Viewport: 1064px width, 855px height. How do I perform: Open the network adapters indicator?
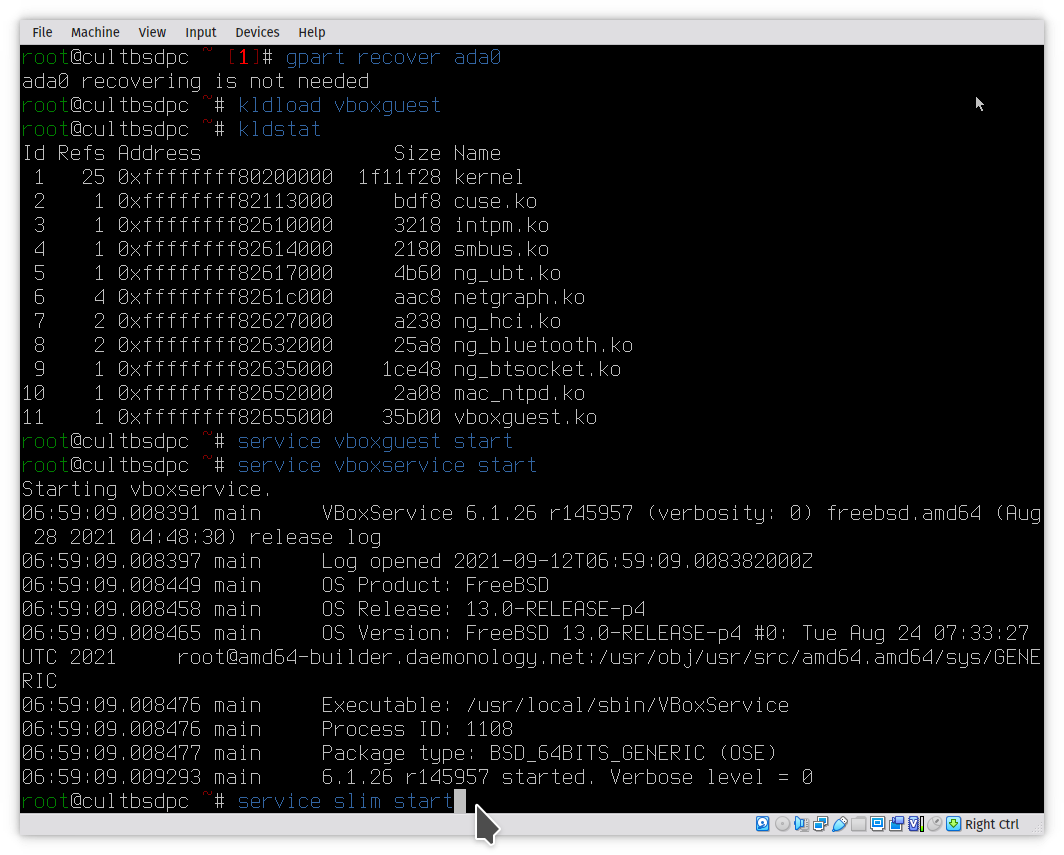pos(820,824)
